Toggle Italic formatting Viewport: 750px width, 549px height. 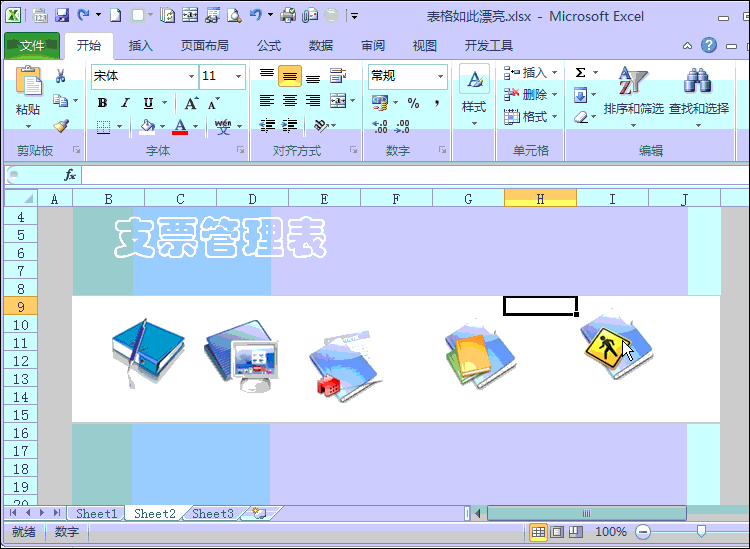click(x=125, y=103)
